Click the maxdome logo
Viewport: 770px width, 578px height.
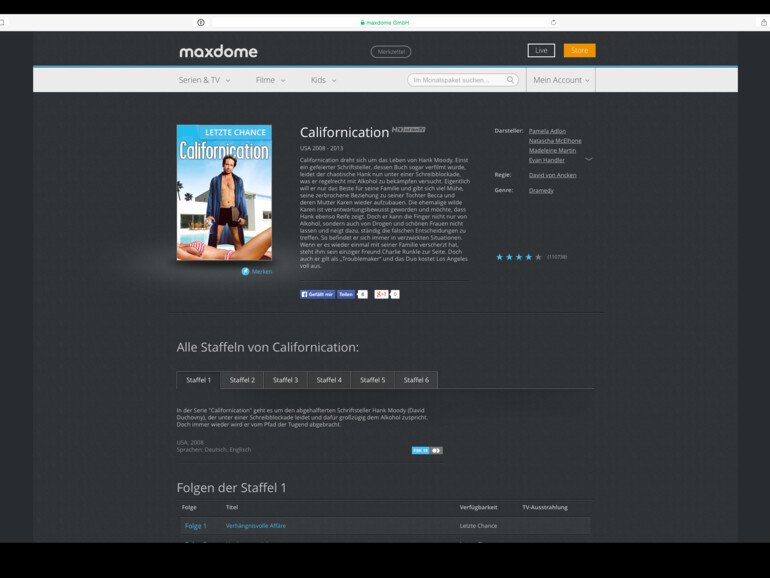pyautogui.click(x=218, y=51)
